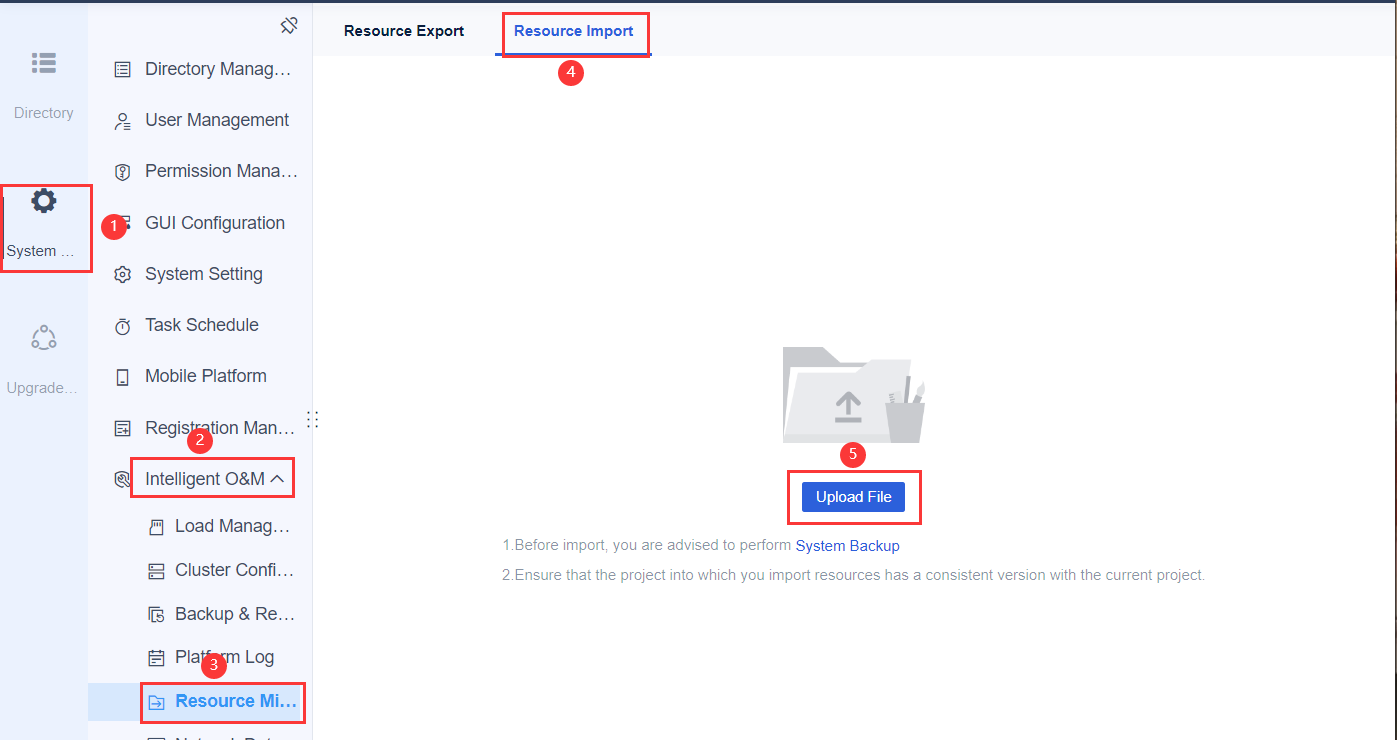The image size is (1397, 740).
Task: Click the Resource Migration folder icon
Action: coord(155,702)
